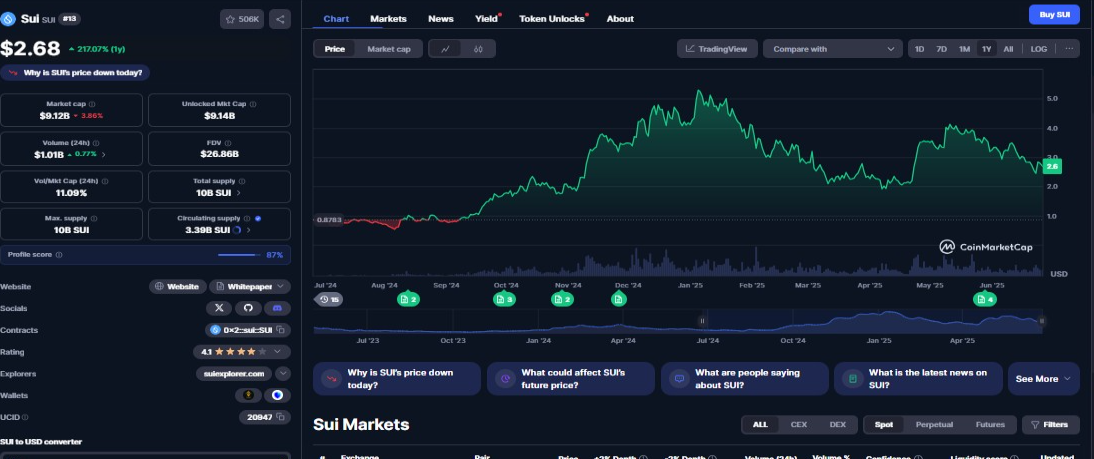Switch to line chart type icon
The image size is (1094, 459).
[x=446, y=49]
